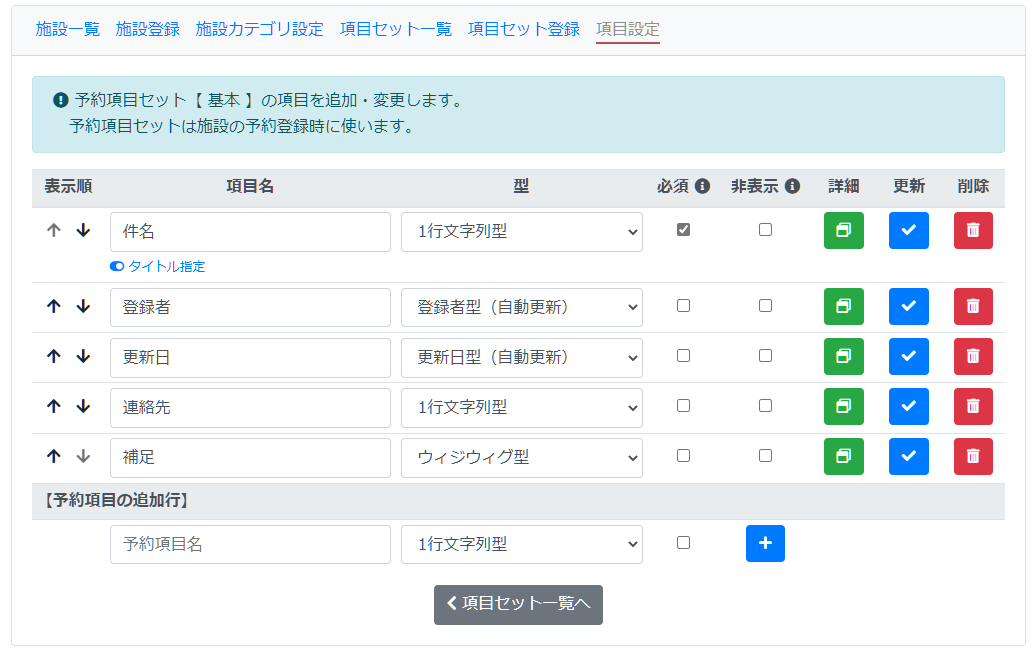This screenshot has height=655, width=1034.
Task: Check 必須 for 登録者 row
Action: point(683,305)
